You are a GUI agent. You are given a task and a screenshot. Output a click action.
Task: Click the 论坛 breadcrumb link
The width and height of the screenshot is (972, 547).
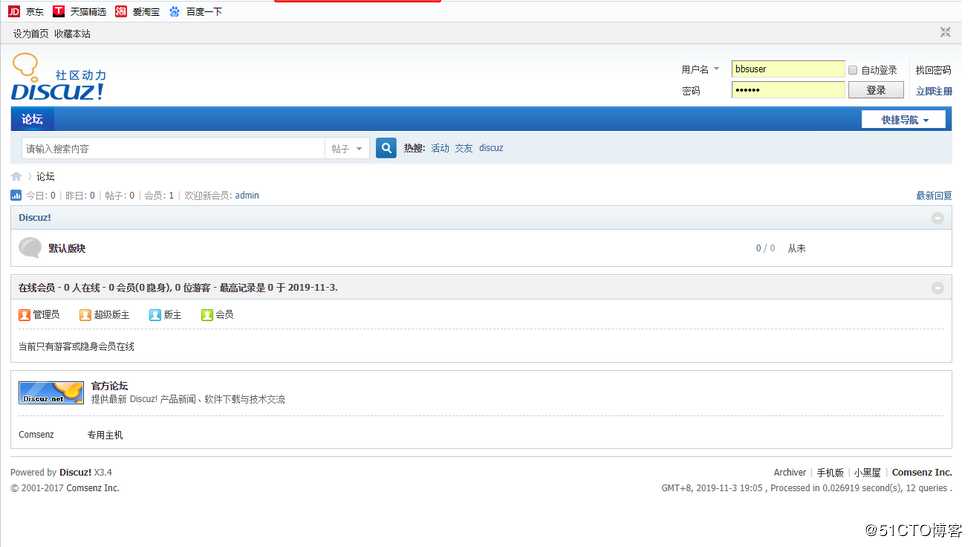tap(45, 176)
